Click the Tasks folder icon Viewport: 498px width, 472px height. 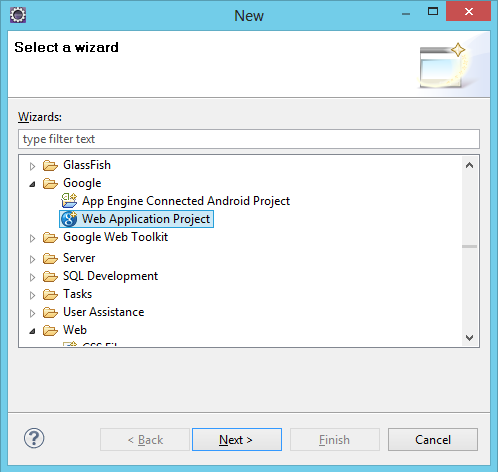click(x=50, y=294)
